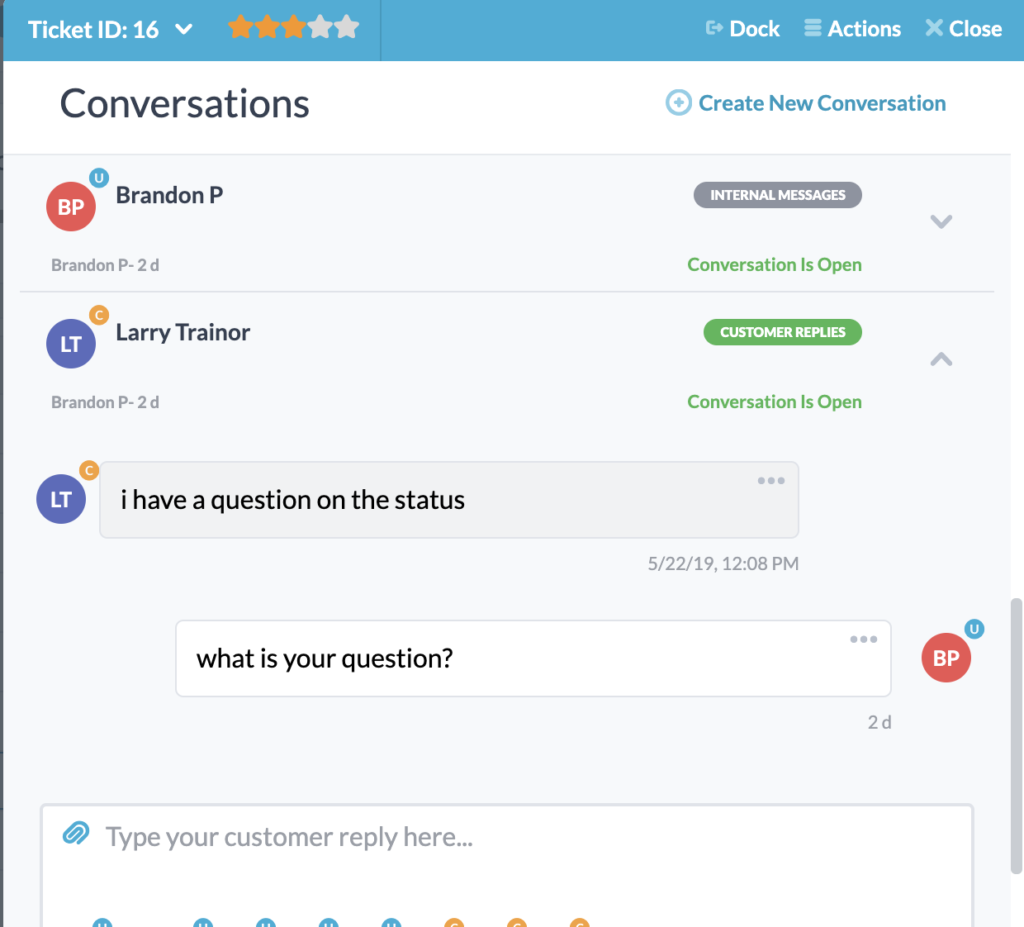Image resolution: width=1024 pixels, height=927 pixels.
Task: Expand Brandon P's conversation with the chevron
Action: pos(941,222)
